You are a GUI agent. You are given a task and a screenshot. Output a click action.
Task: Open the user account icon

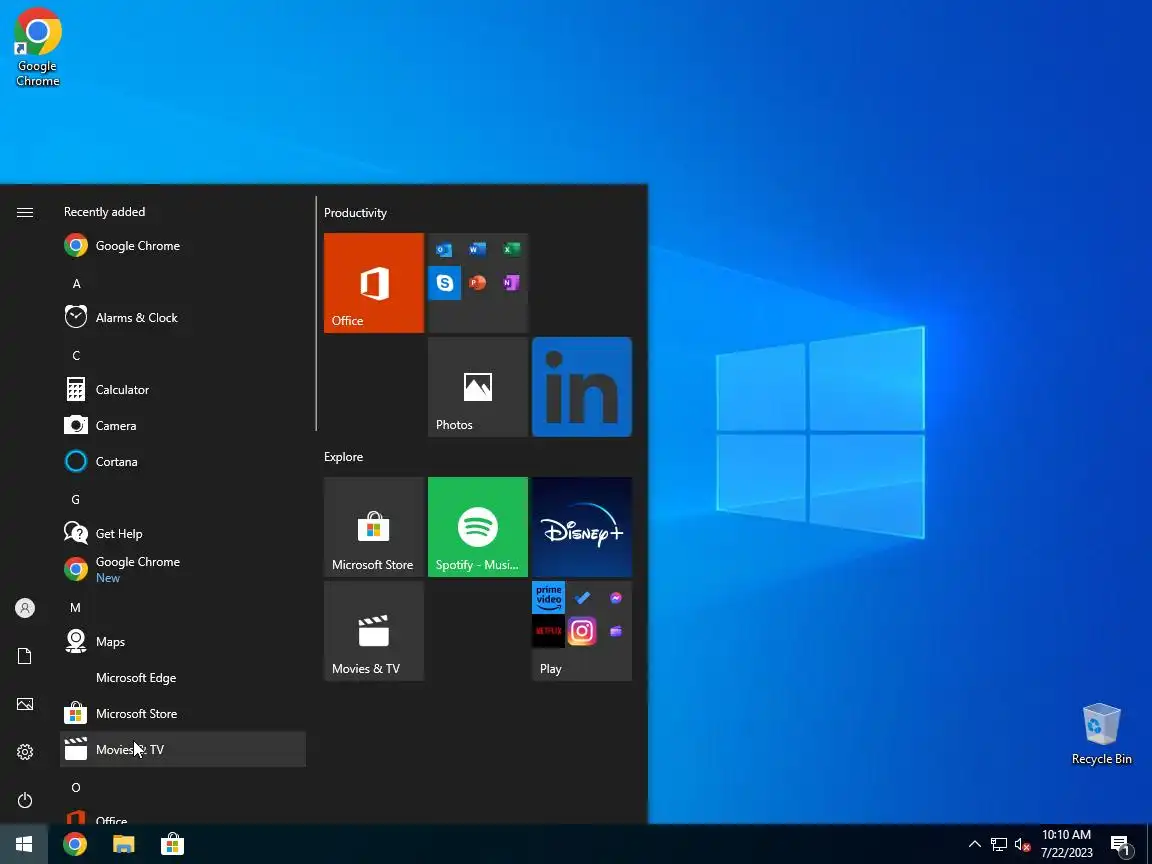coord(24,608)
